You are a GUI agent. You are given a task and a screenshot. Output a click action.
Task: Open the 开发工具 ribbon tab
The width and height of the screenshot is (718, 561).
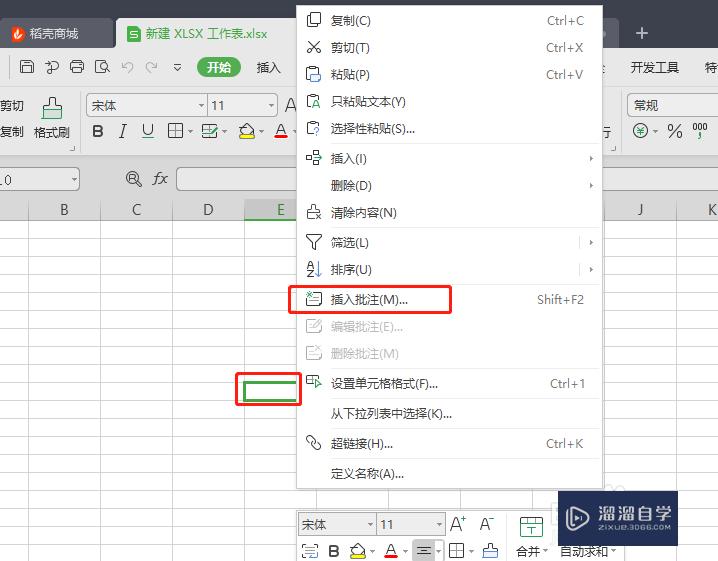click(654, 68)
